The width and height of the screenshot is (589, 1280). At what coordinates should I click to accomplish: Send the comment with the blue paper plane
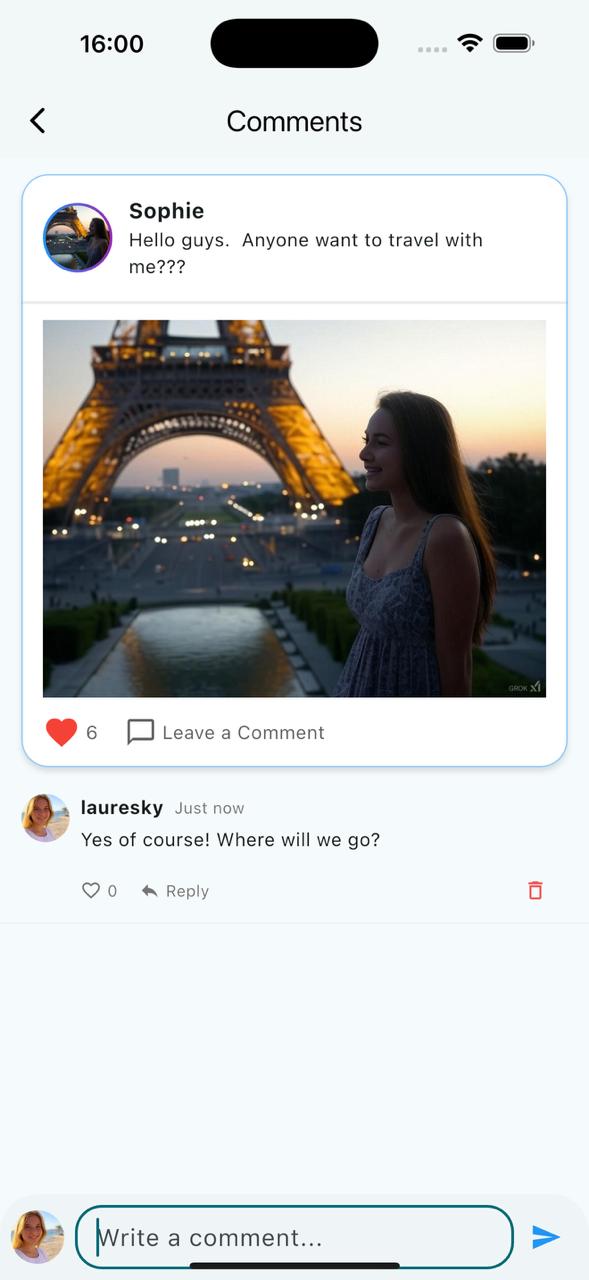click(x=545, y=1237)
